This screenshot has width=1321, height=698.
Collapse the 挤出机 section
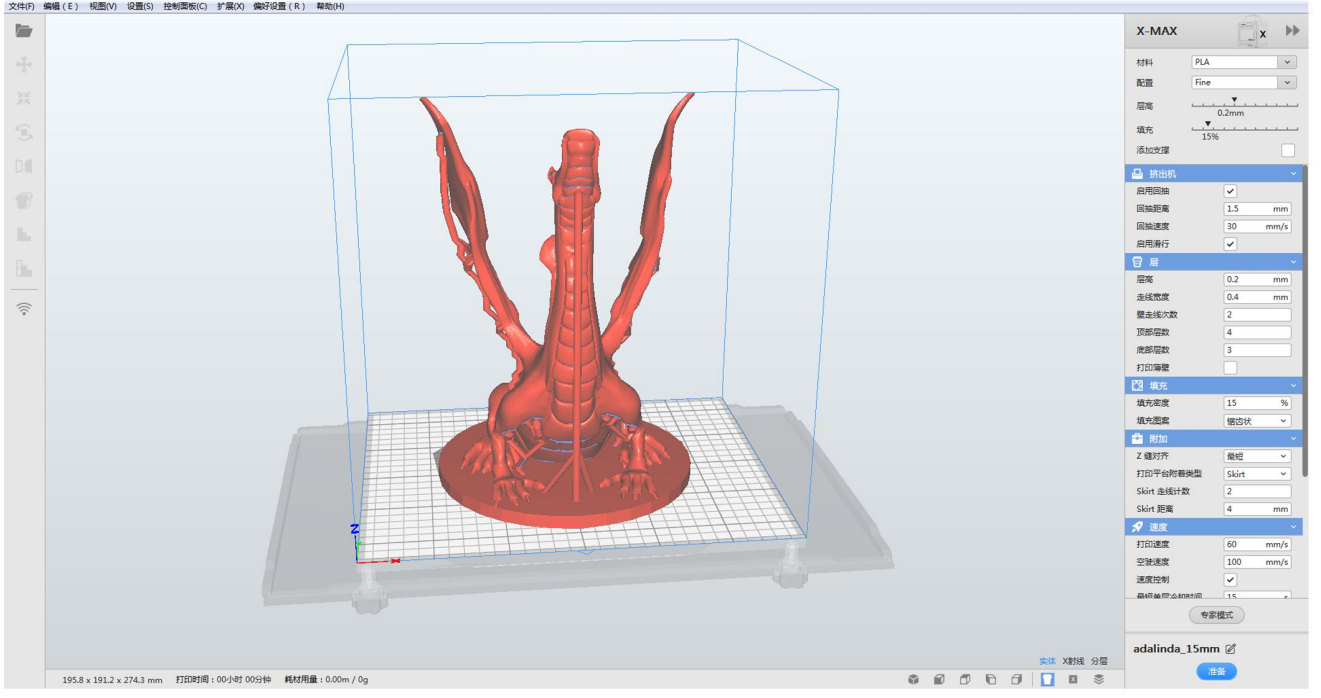point(1293,174)
